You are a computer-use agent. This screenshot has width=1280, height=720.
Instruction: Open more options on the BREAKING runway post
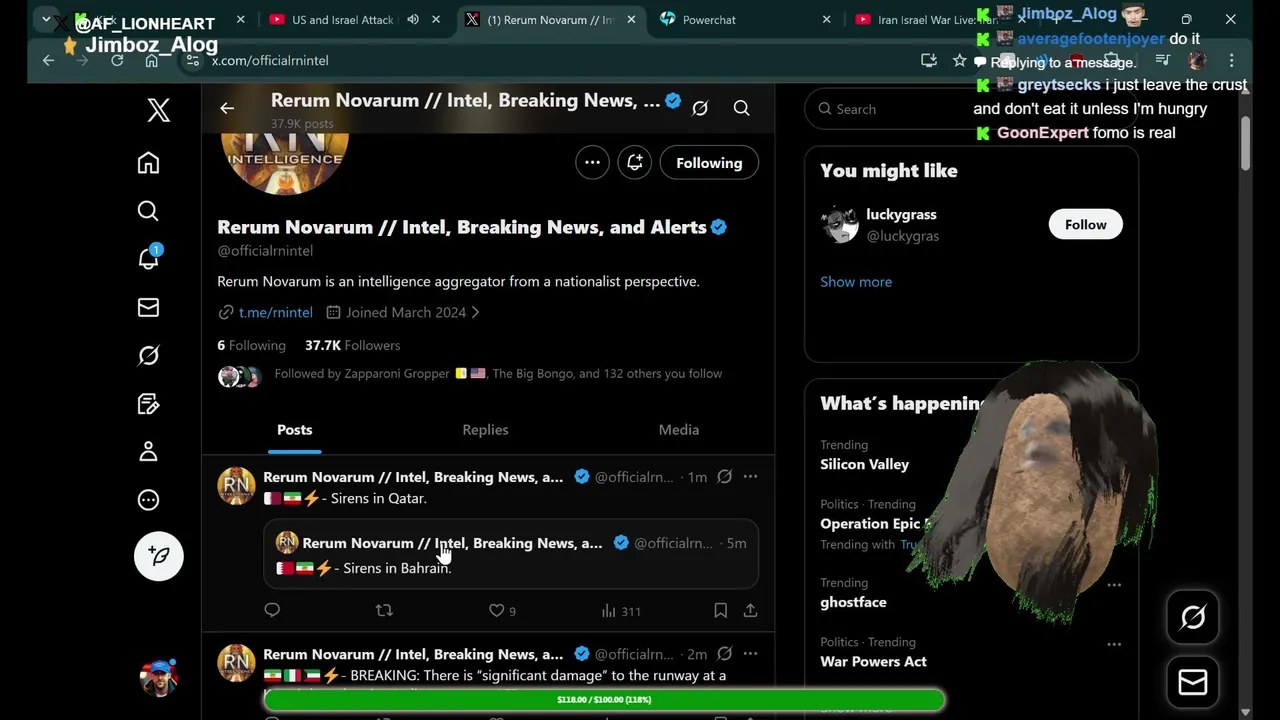[750, 654]
